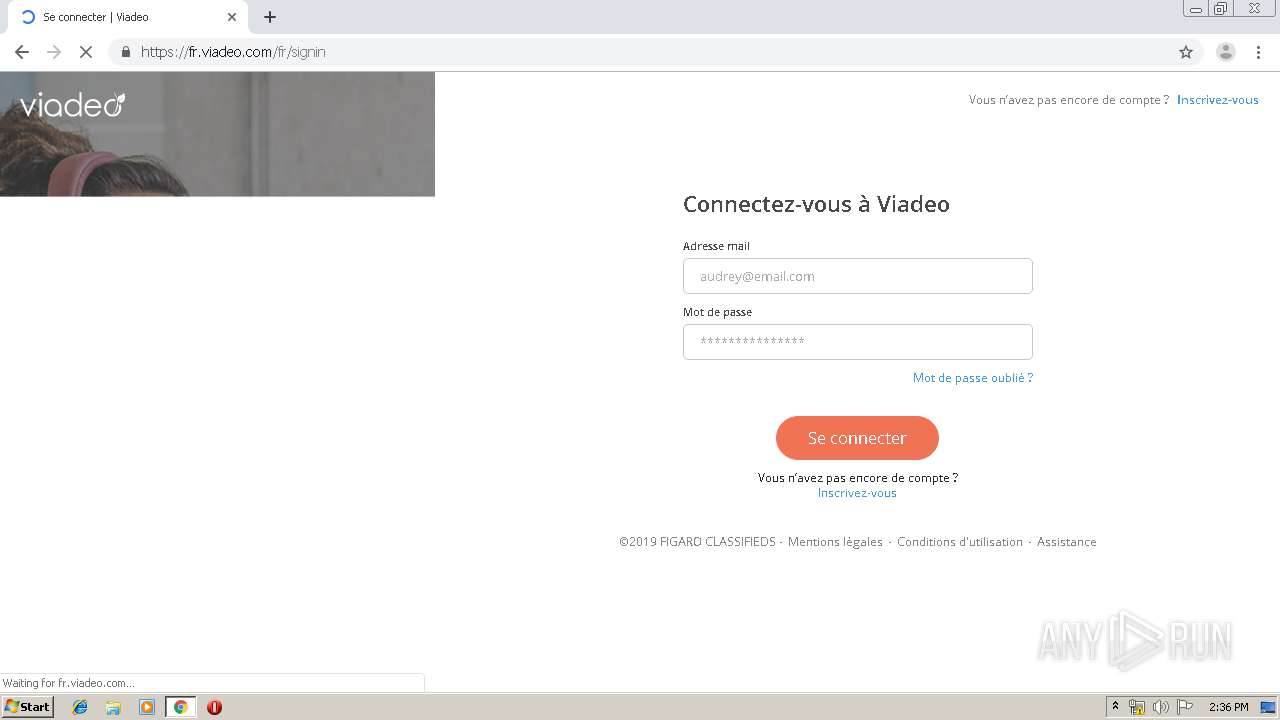Click the volume speaker tray icon
Screen dimensions: 1280x720
point(1160,707)
